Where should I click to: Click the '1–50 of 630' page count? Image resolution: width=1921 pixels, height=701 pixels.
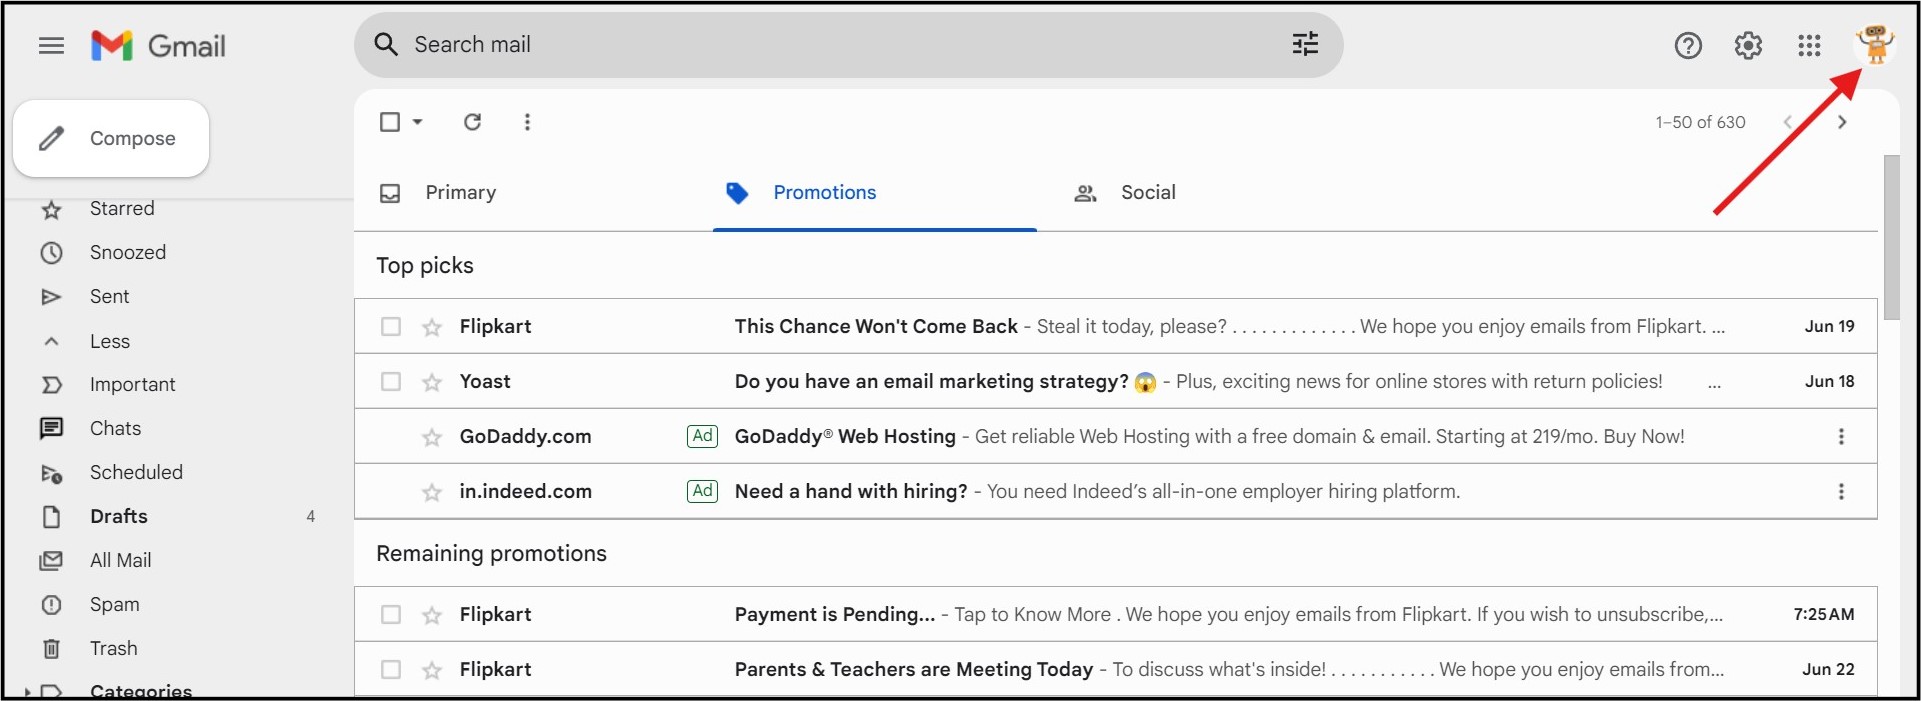[x=1700, y=122]
